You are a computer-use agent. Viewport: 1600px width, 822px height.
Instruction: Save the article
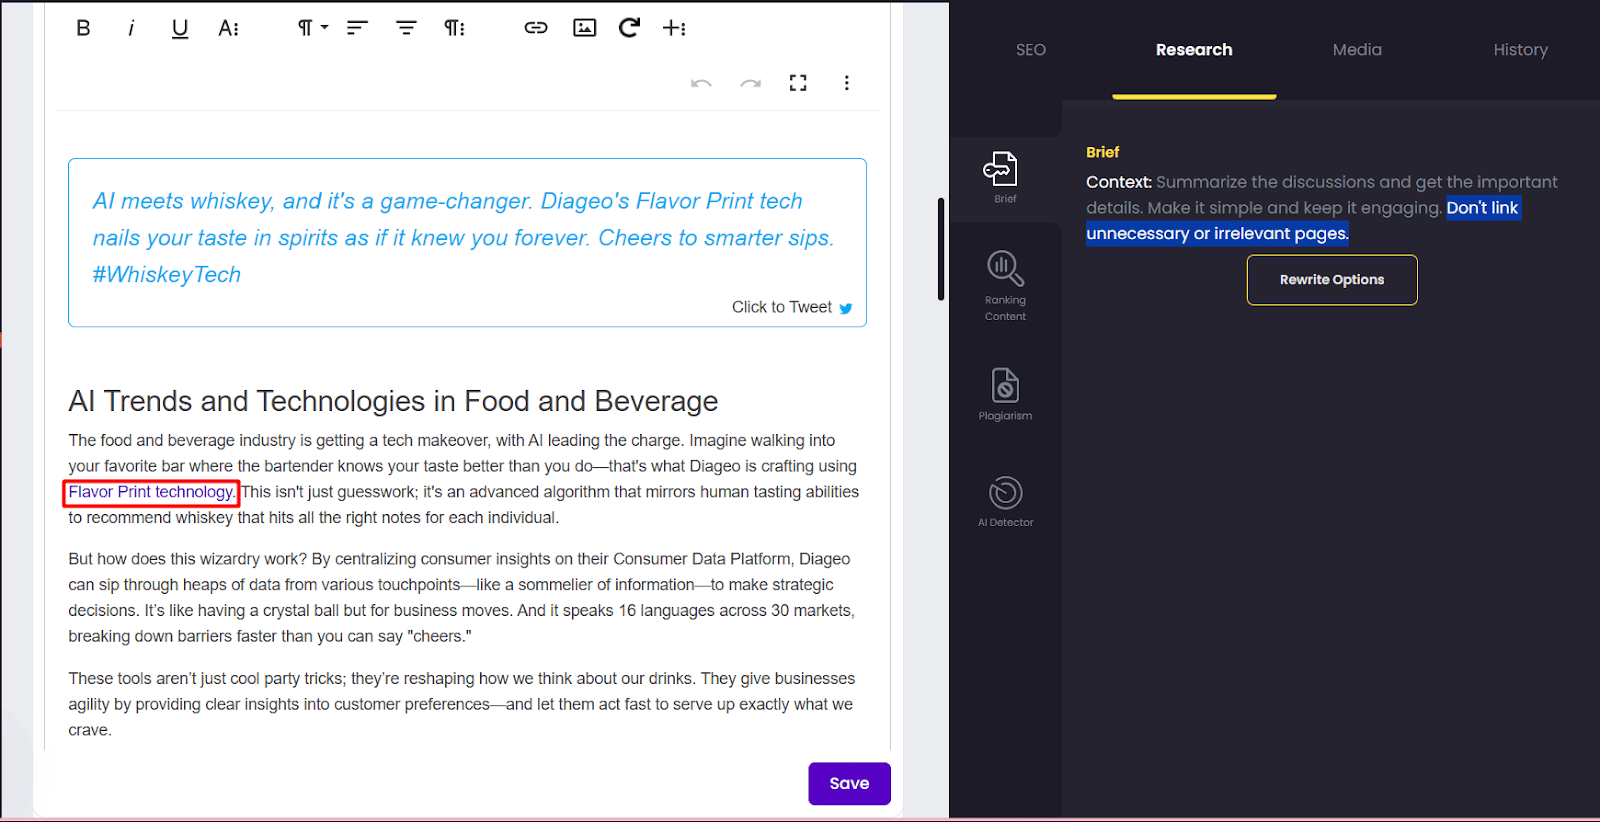pyautogui.click(x=849, y=784)
